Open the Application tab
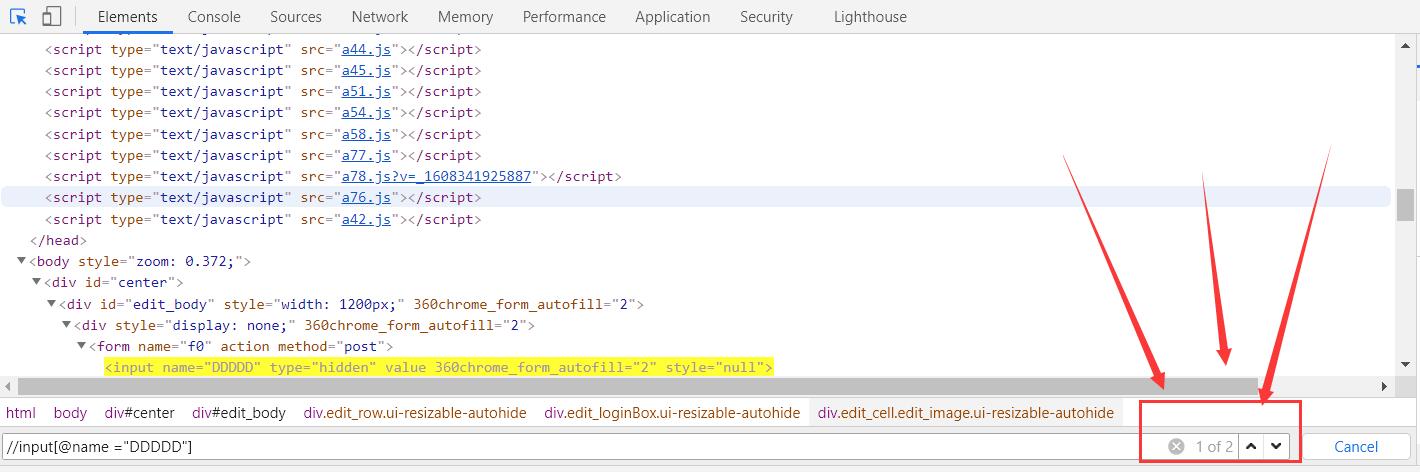This screenshot has height=472, width=1420. click(x=673, y=16)
